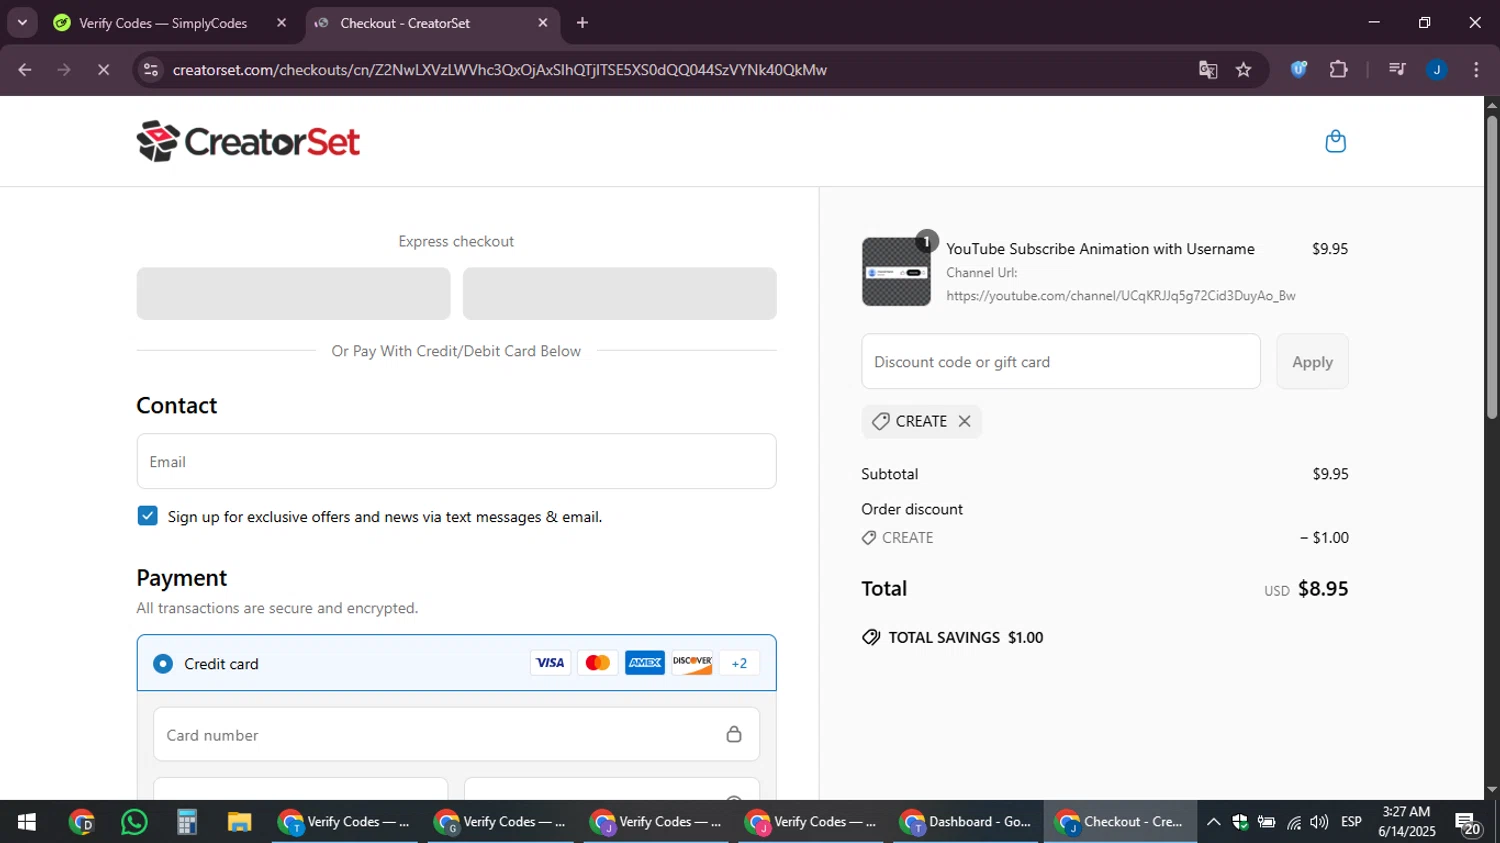The image size is (1500, 843).
Task: Open the notification center icon
Action: pyautogui.click(x=1468, y=822)
